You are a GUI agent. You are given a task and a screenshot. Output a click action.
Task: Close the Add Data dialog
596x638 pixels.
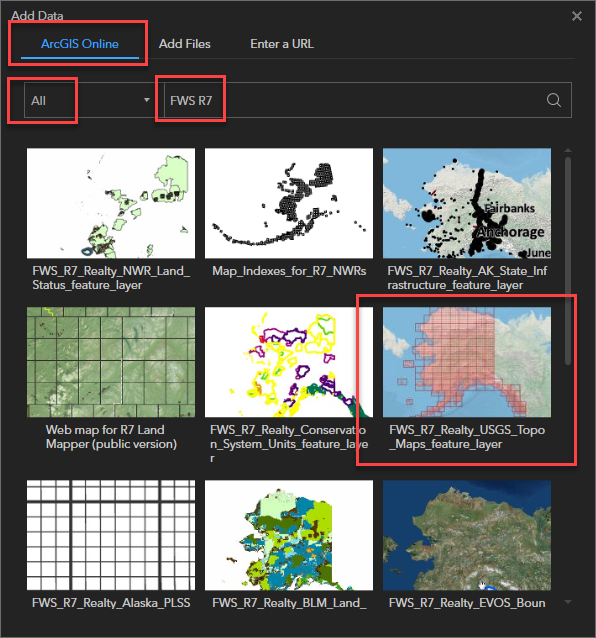576,16
